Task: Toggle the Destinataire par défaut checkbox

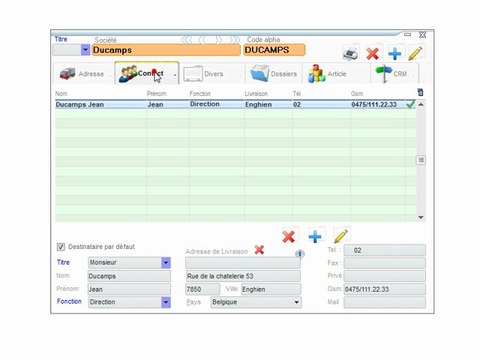Action: pos(61,247)
